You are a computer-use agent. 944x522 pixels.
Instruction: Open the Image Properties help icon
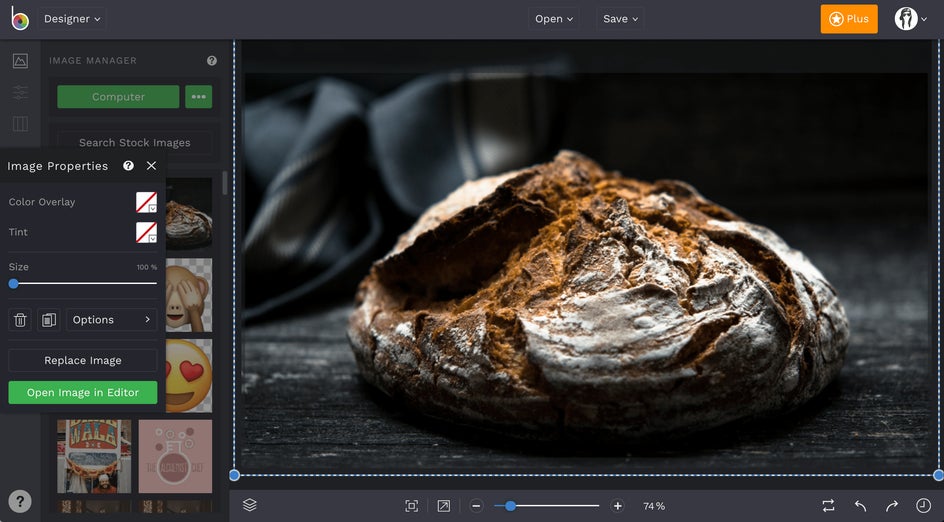(x=128, y=166)
